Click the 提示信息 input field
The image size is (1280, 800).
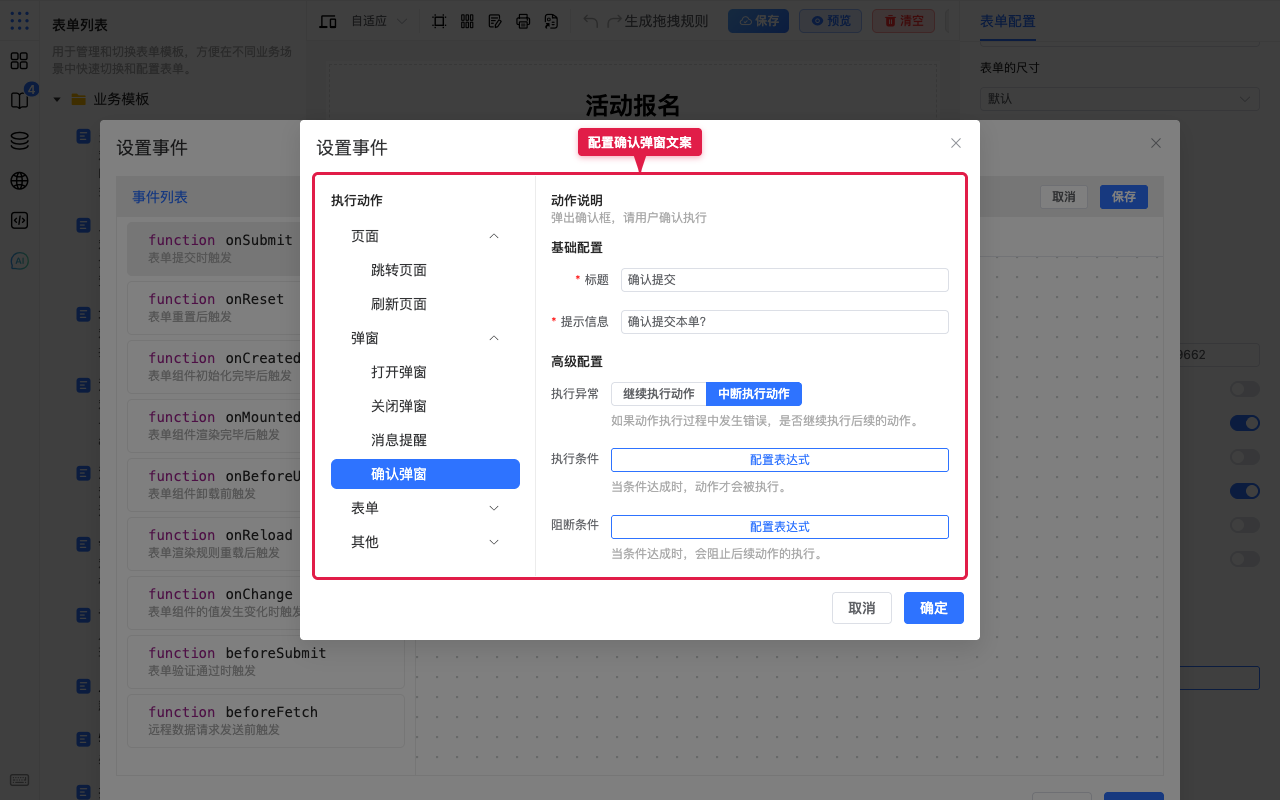785,322
